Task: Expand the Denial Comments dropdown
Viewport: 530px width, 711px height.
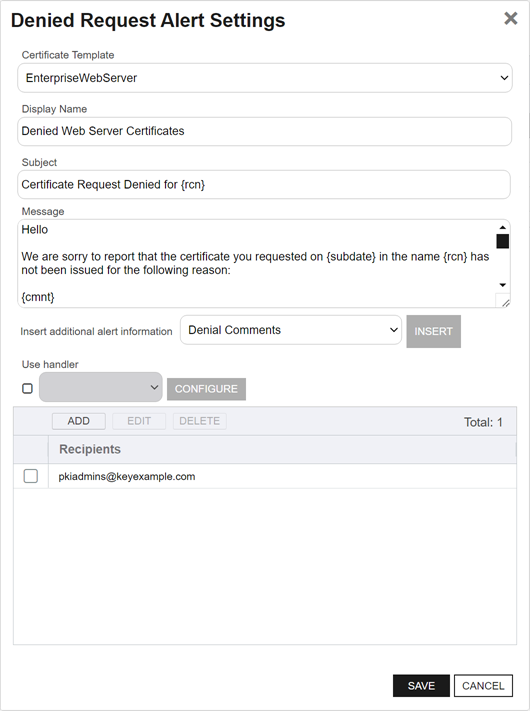Action: [291, 330]
